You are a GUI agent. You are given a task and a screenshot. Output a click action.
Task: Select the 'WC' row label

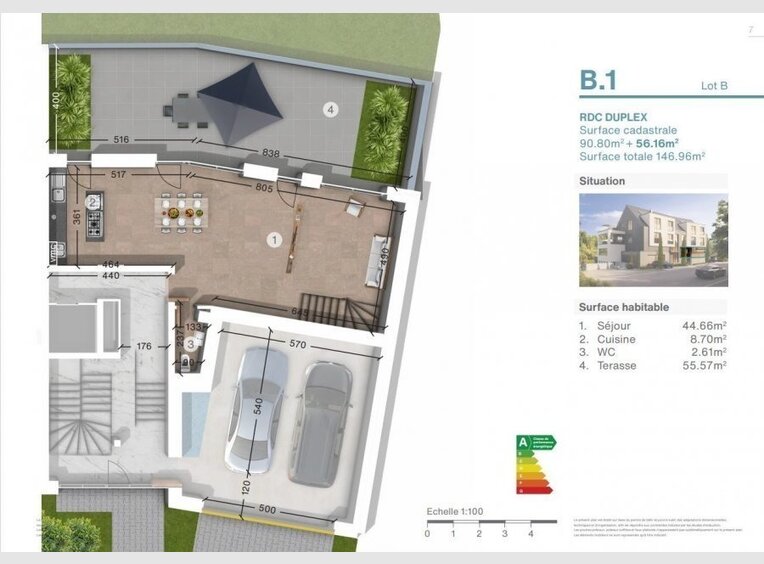click(607, 352)
